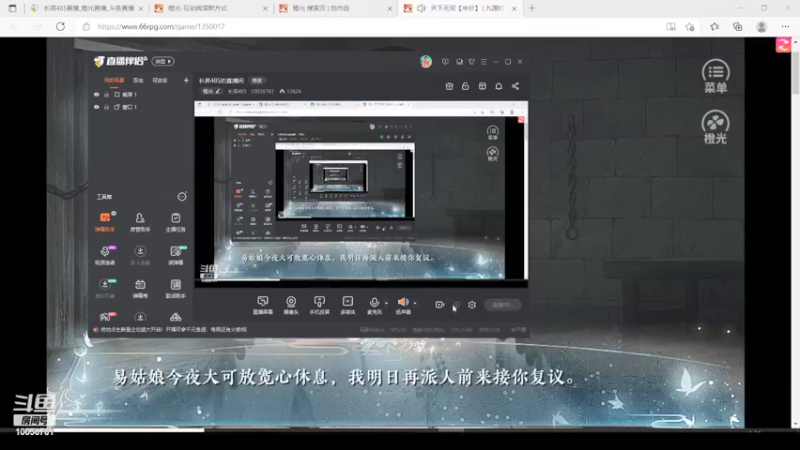Reload the page with the refresh button

pos(60,27)
